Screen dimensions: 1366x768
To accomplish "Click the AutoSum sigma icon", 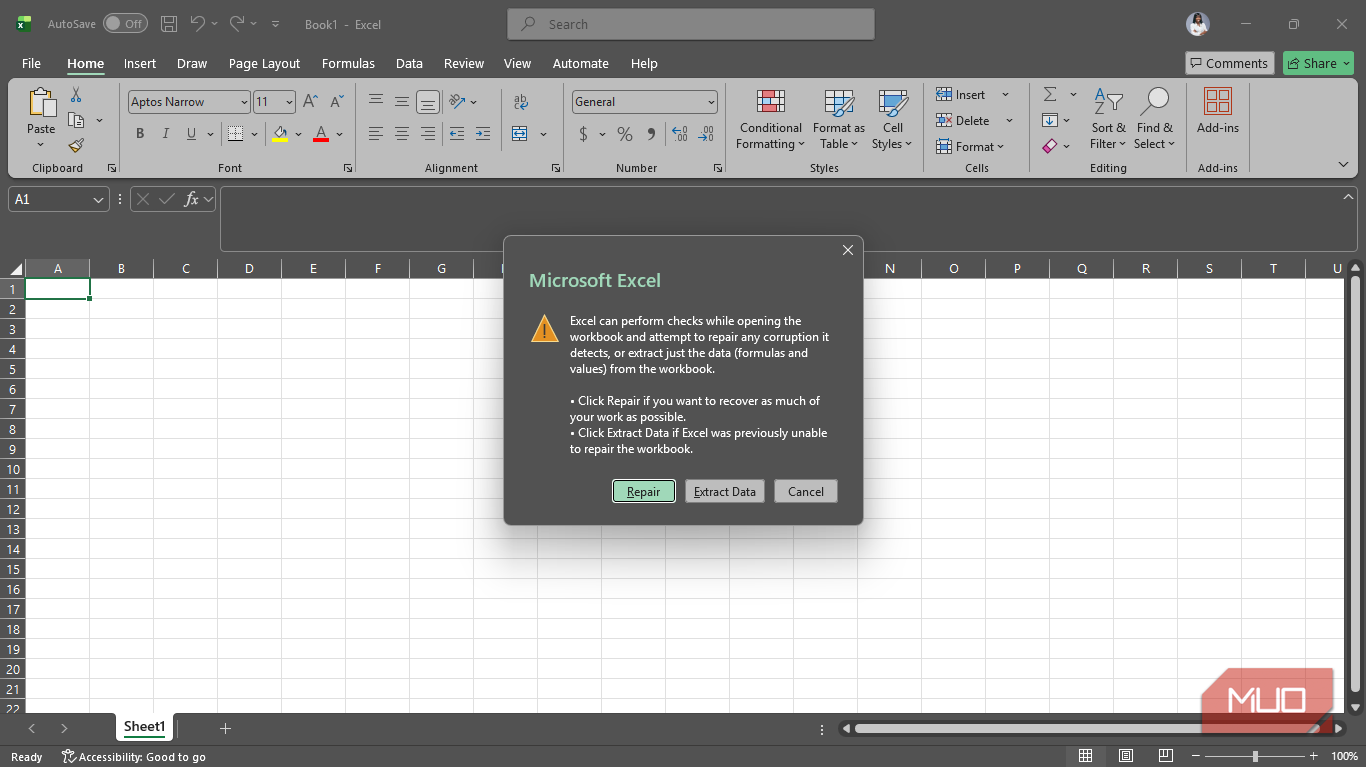I will (1050, 95).
